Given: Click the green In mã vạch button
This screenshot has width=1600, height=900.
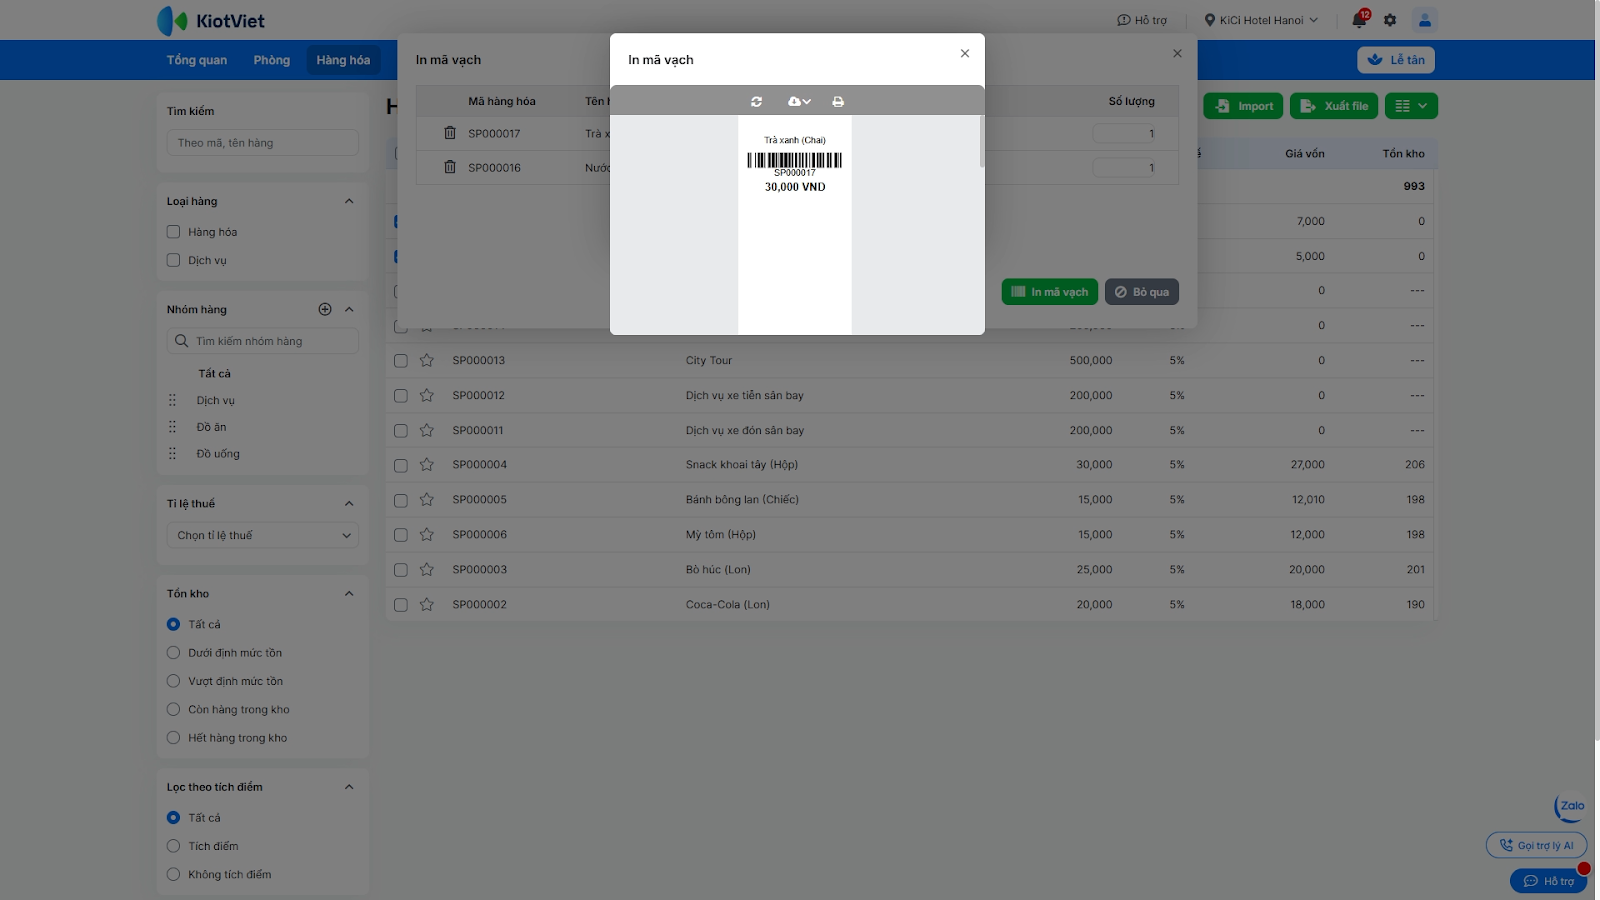Looking at the screenshot, I should pos(1050,292).
